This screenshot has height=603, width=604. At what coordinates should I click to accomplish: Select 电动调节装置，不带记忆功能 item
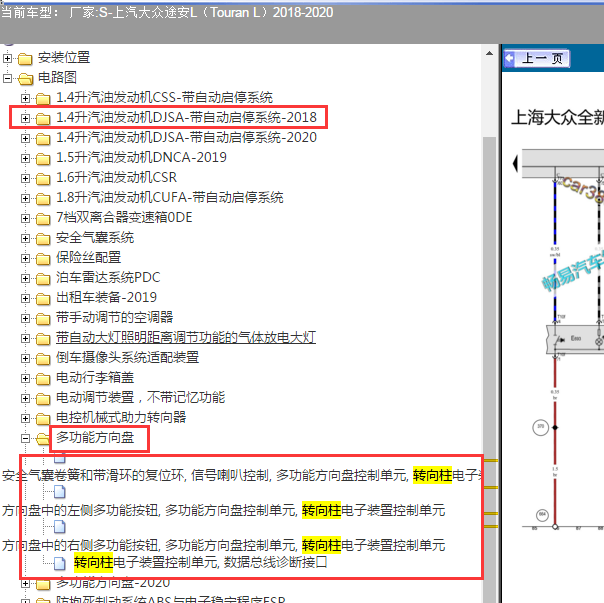pyautogui.click(x=141, y=397)
